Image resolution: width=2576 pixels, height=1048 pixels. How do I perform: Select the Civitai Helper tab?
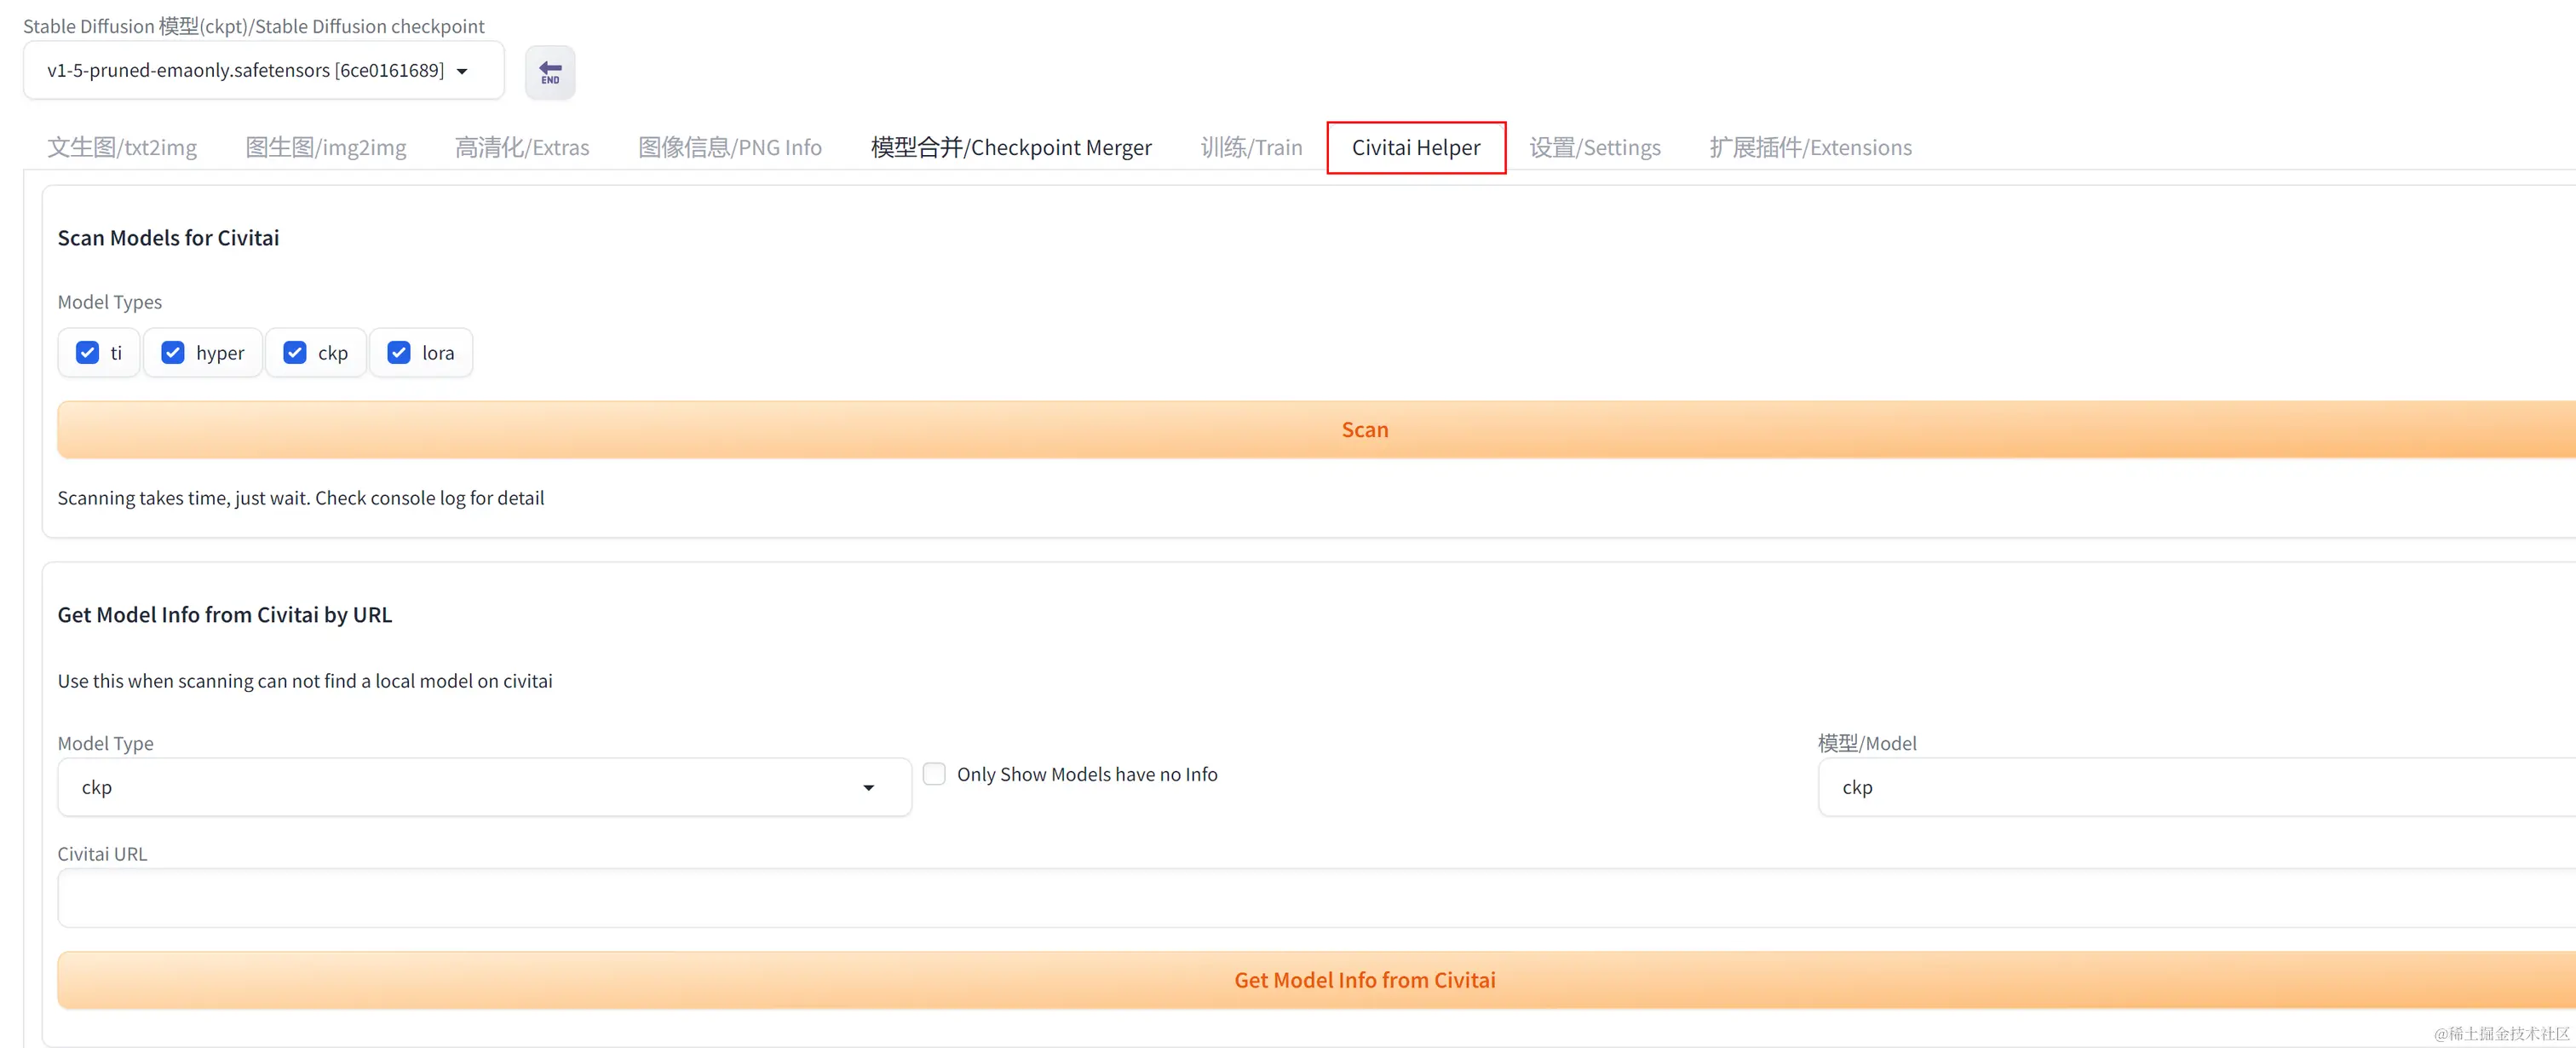pyautogui.click(x=1416, y=148)
